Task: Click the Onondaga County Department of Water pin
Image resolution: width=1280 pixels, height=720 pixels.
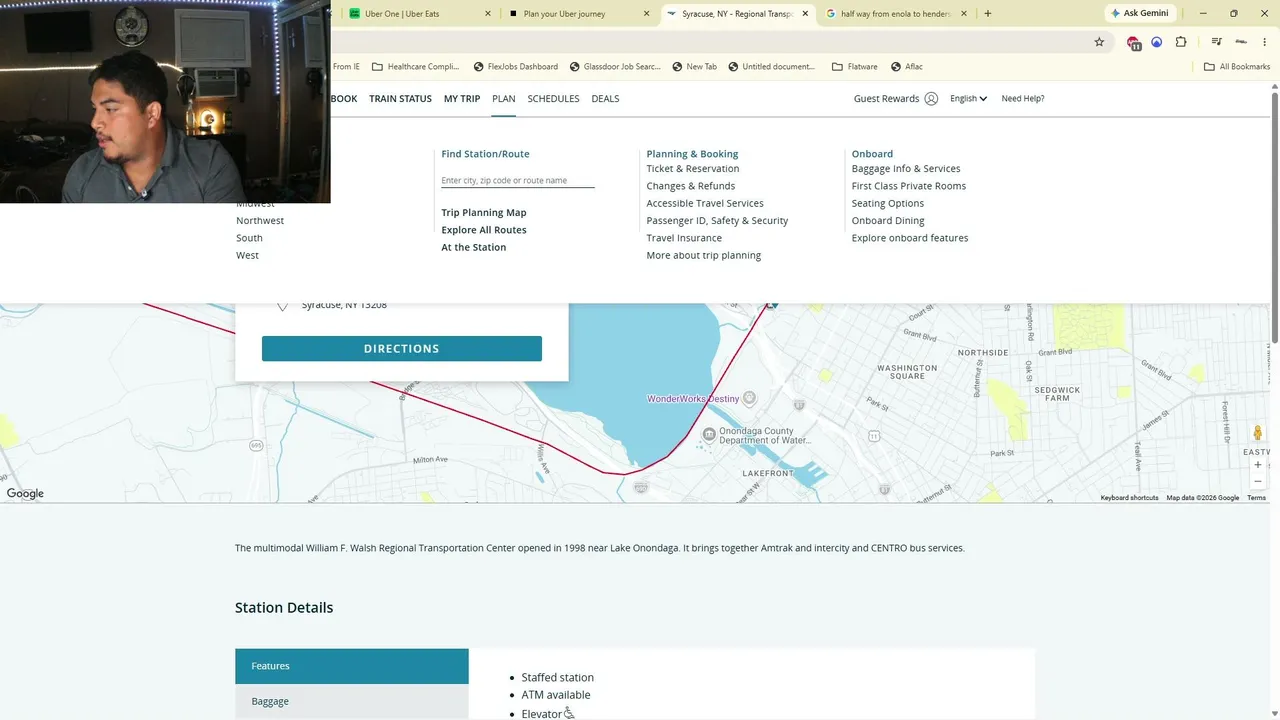Action: [x=709, y=434]
